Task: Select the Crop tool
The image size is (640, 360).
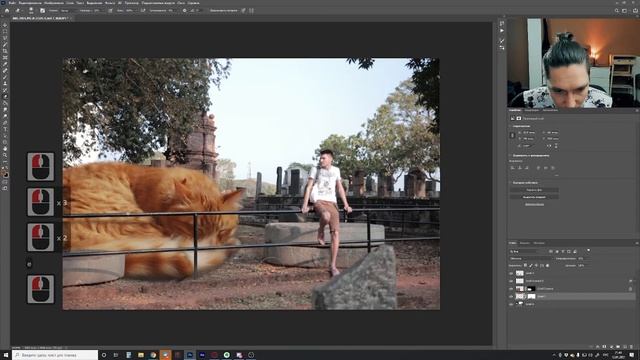Action: pos(5,51)
